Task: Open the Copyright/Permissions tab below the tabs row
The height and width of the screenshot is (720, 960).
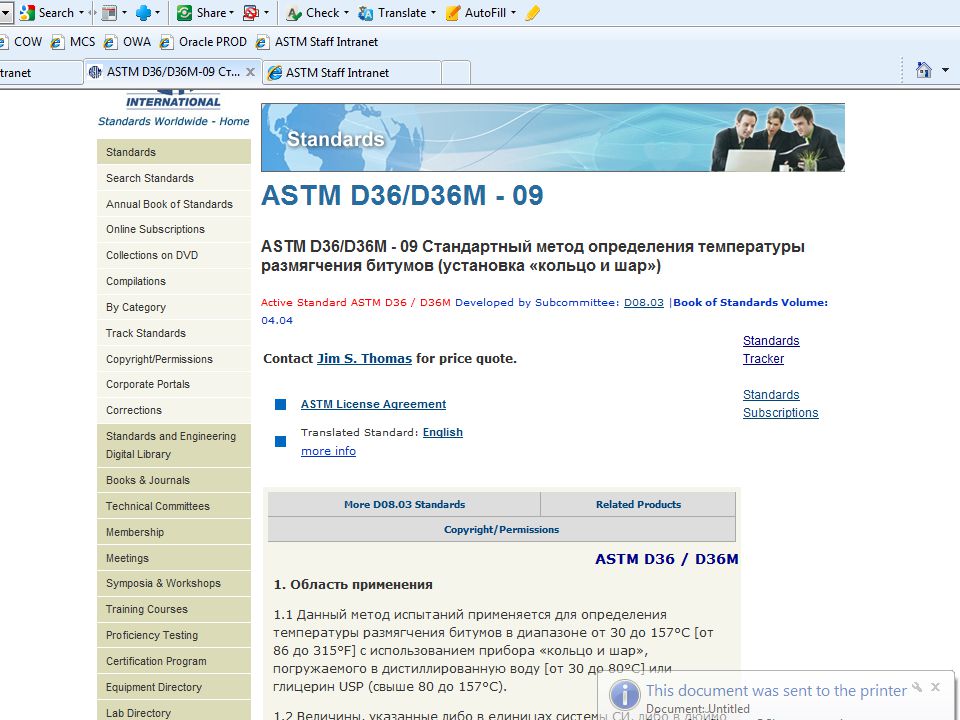Action: coord(501,530)
